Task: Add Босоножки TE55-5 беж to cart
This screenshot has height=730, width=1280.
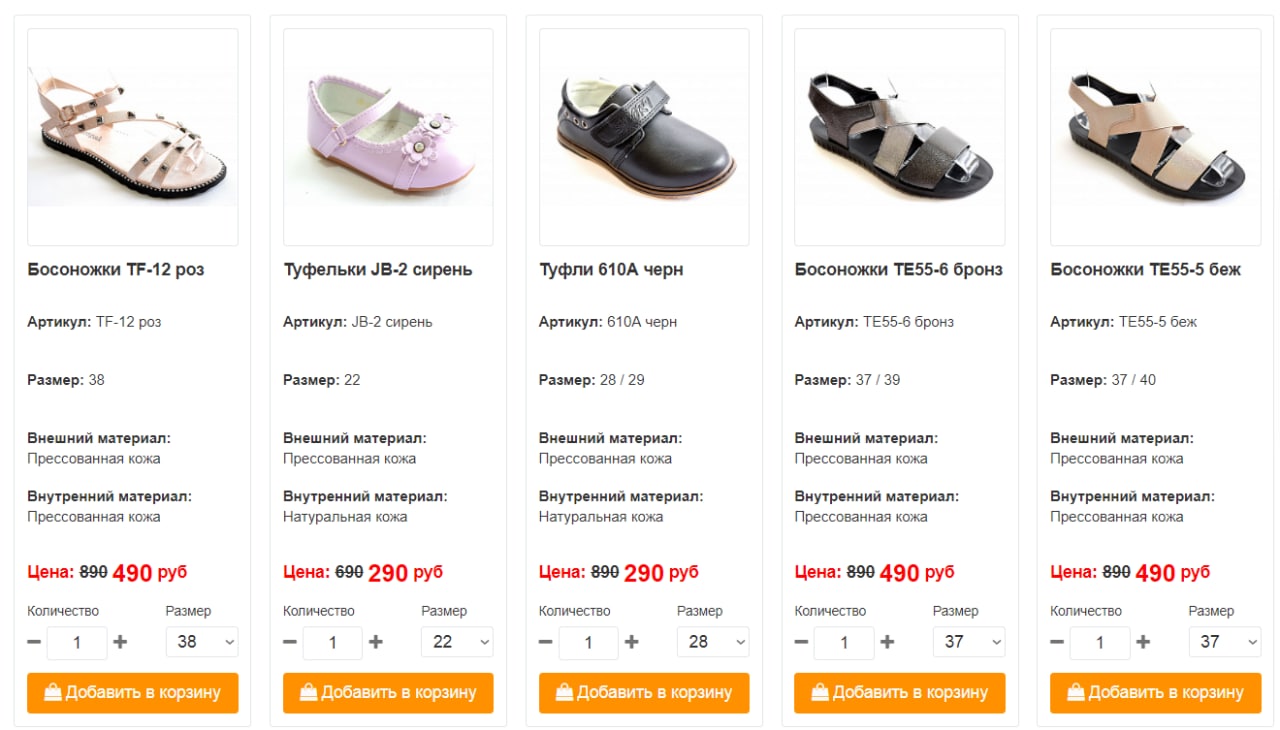Action: [1156, 693]
